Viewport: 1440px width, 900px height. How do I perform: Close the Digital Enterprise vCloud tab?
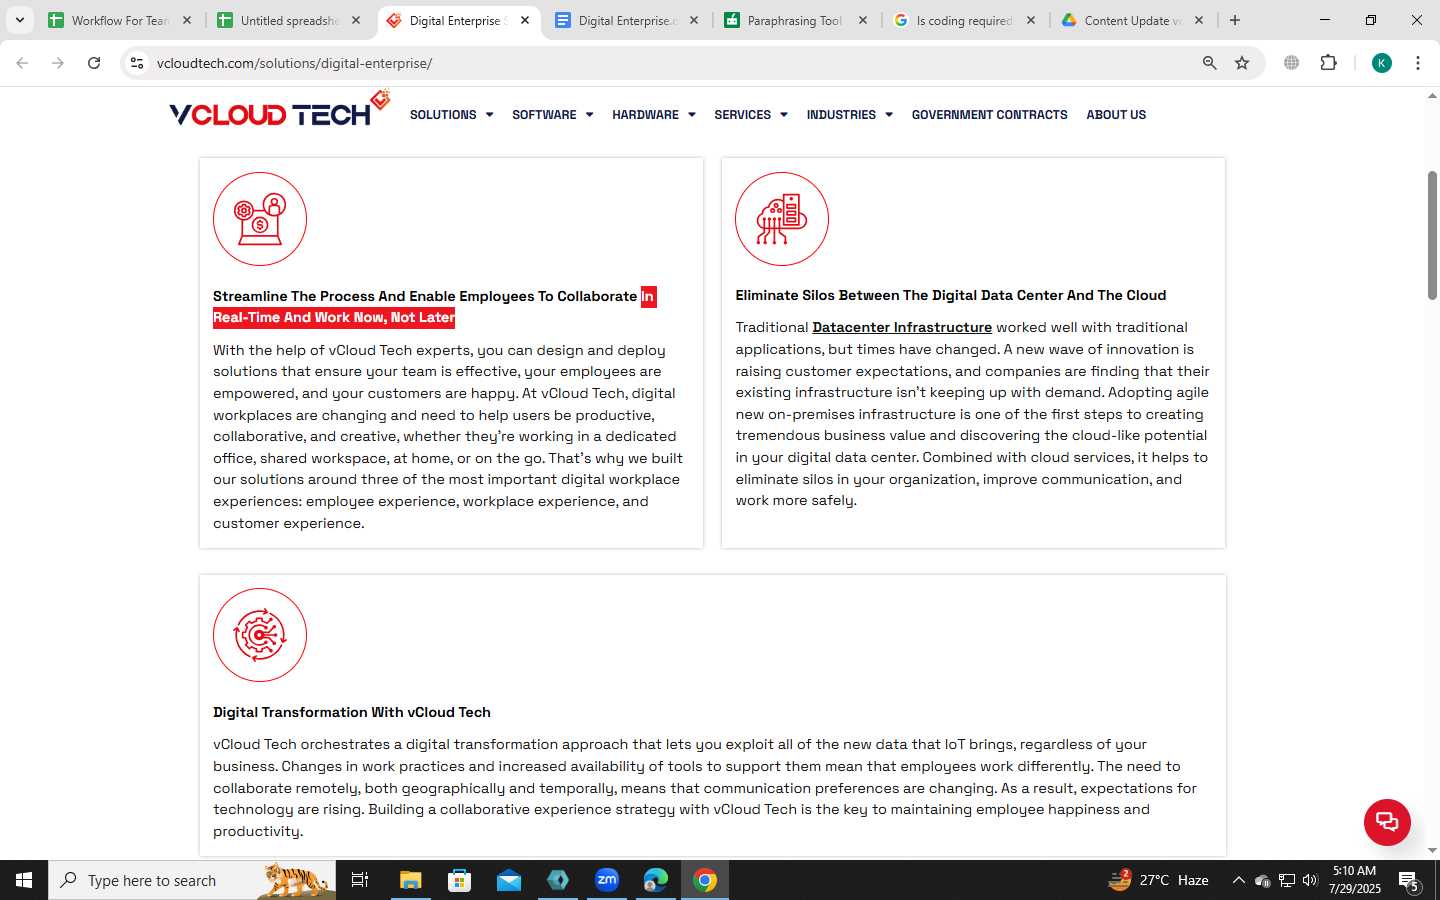[x=525, y=20]
